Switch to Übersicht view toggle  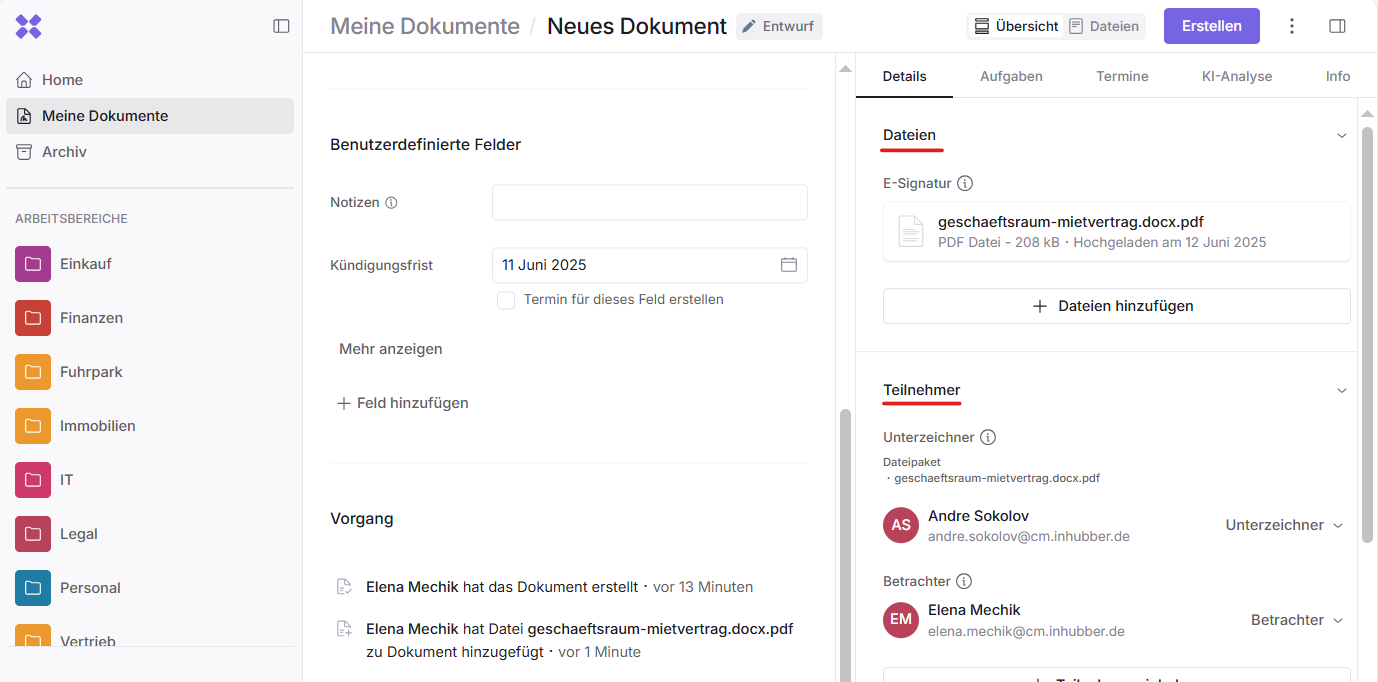(x=1016, y=26)
